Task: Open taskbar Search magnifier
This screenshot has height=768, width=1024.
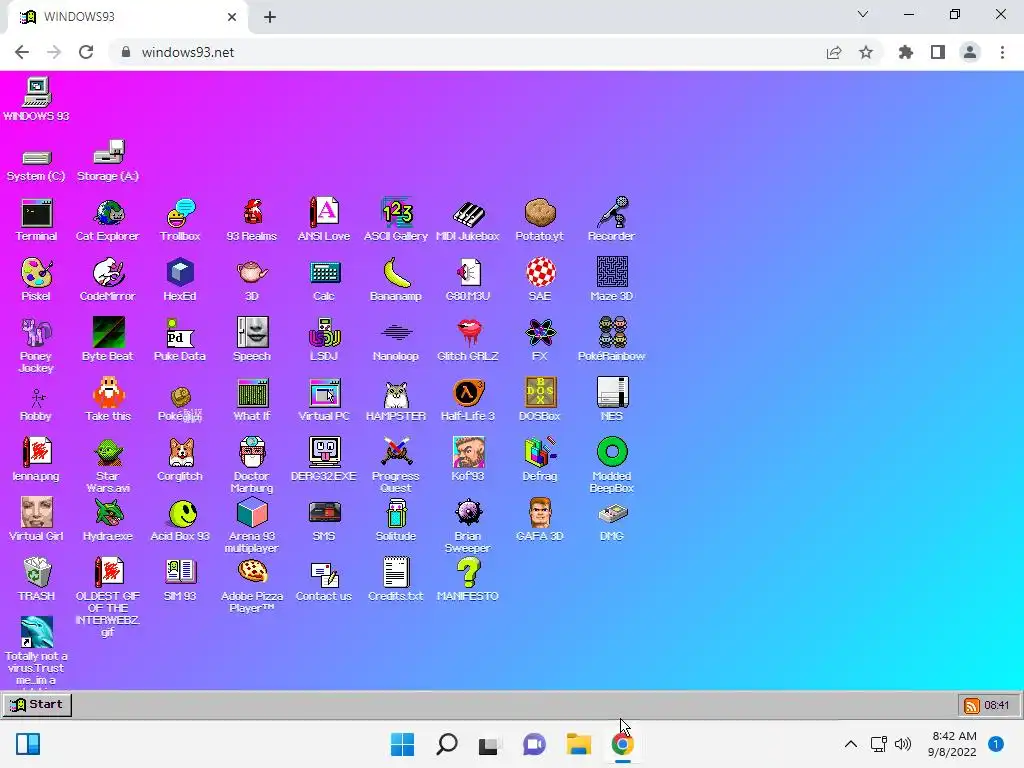Action: (x=447, y=744)
